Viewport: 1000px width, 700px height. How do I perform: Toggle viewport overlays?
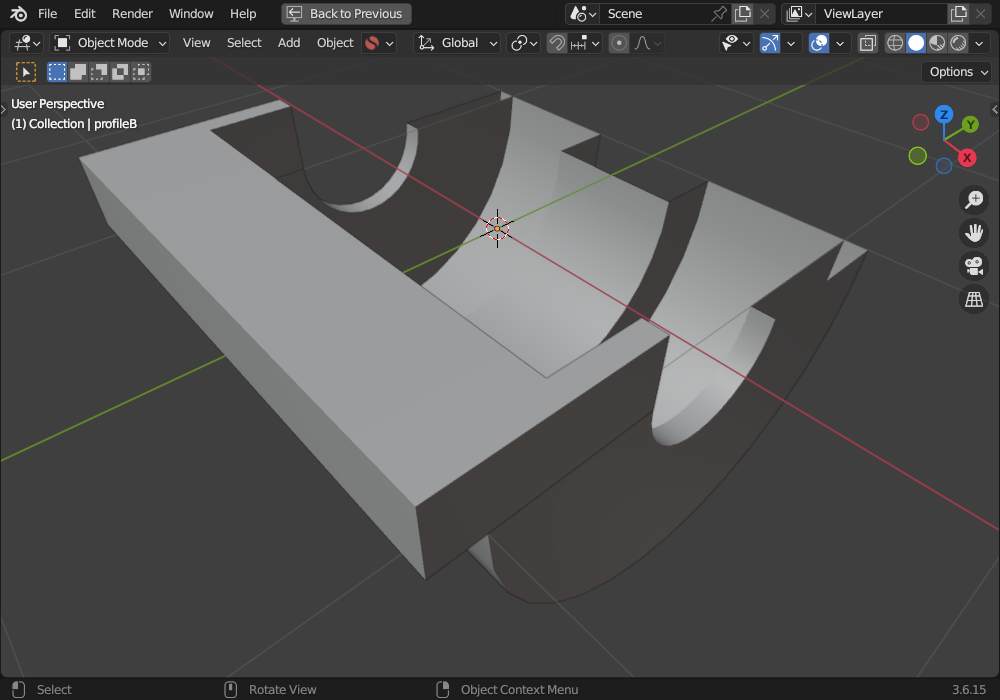(x=819, y=43)
